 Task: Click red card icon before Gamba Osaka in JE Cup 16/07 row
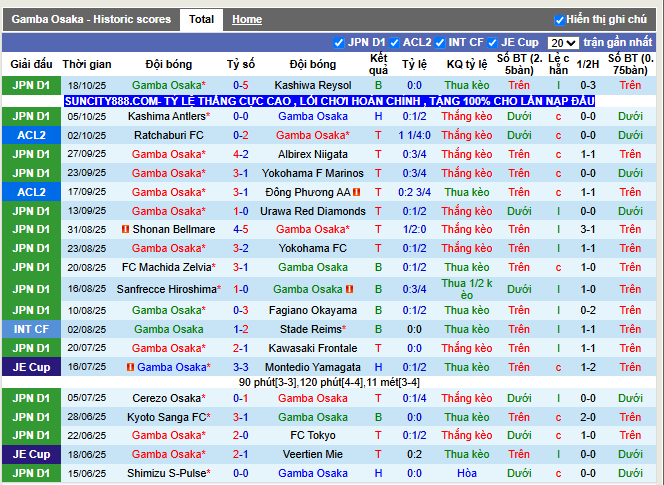click(131, 367)
